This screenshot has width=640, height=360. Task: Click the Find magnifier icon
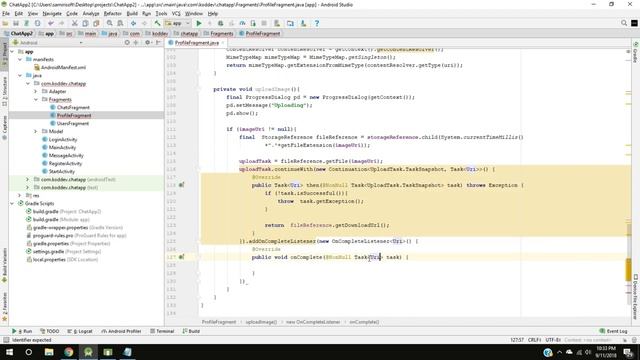click(x=109, y=23)
